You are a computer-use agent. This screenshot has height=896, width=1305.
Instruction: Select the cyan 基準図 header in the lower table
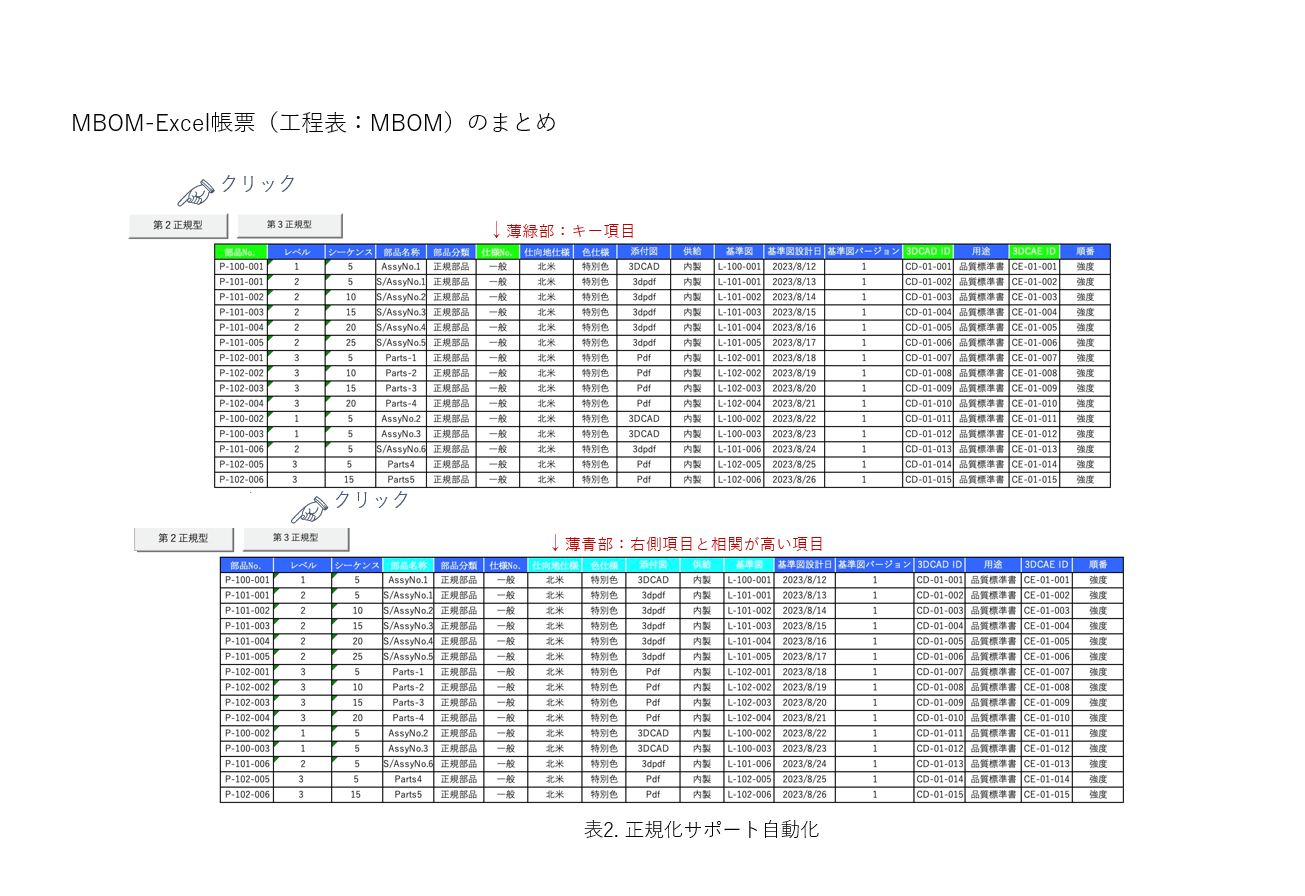749,565
